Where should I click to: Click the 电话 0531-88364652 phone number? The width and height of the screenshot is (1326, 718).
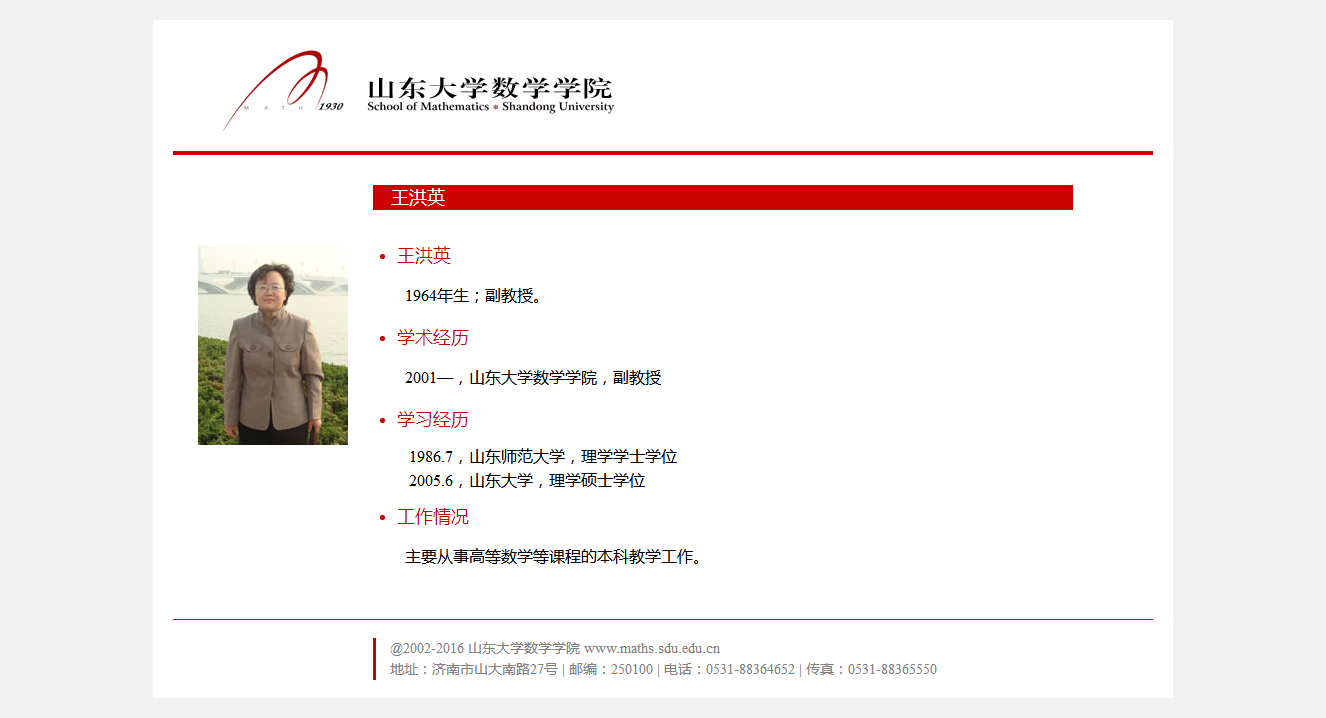click(x=729, y=670)
